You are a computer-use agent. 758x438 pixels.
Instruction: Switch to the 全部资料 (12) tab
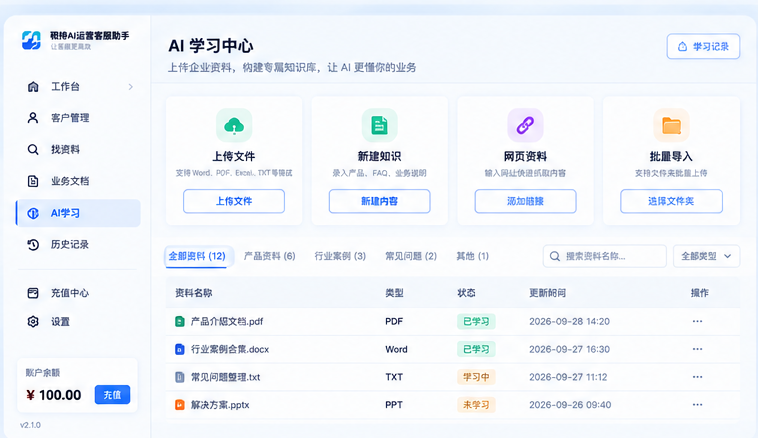tap(197, 256)
